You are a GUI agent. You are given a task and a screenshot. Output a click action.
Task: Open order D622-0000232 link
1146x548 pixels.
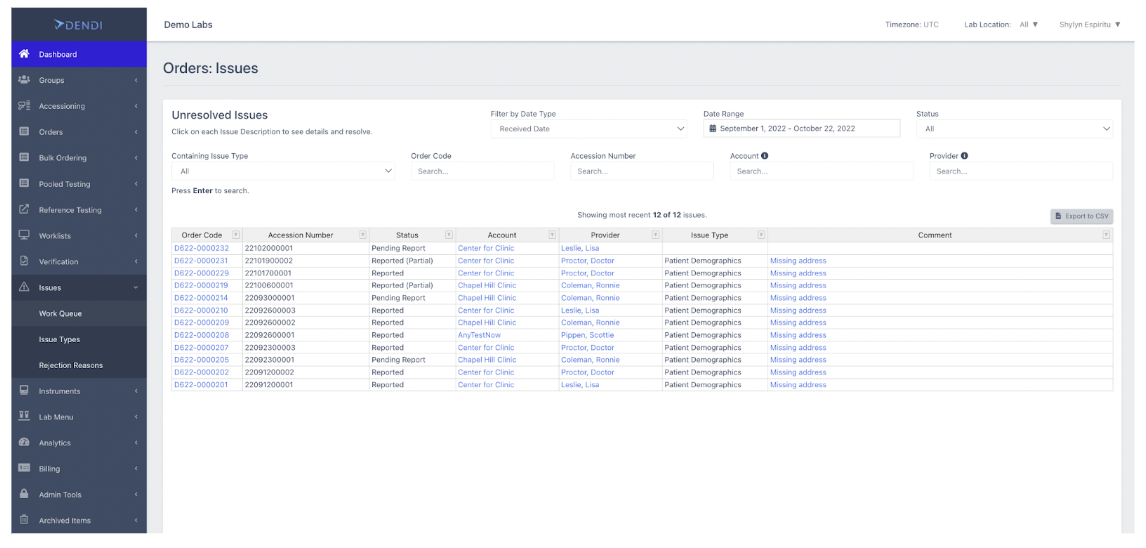(201, 248)
